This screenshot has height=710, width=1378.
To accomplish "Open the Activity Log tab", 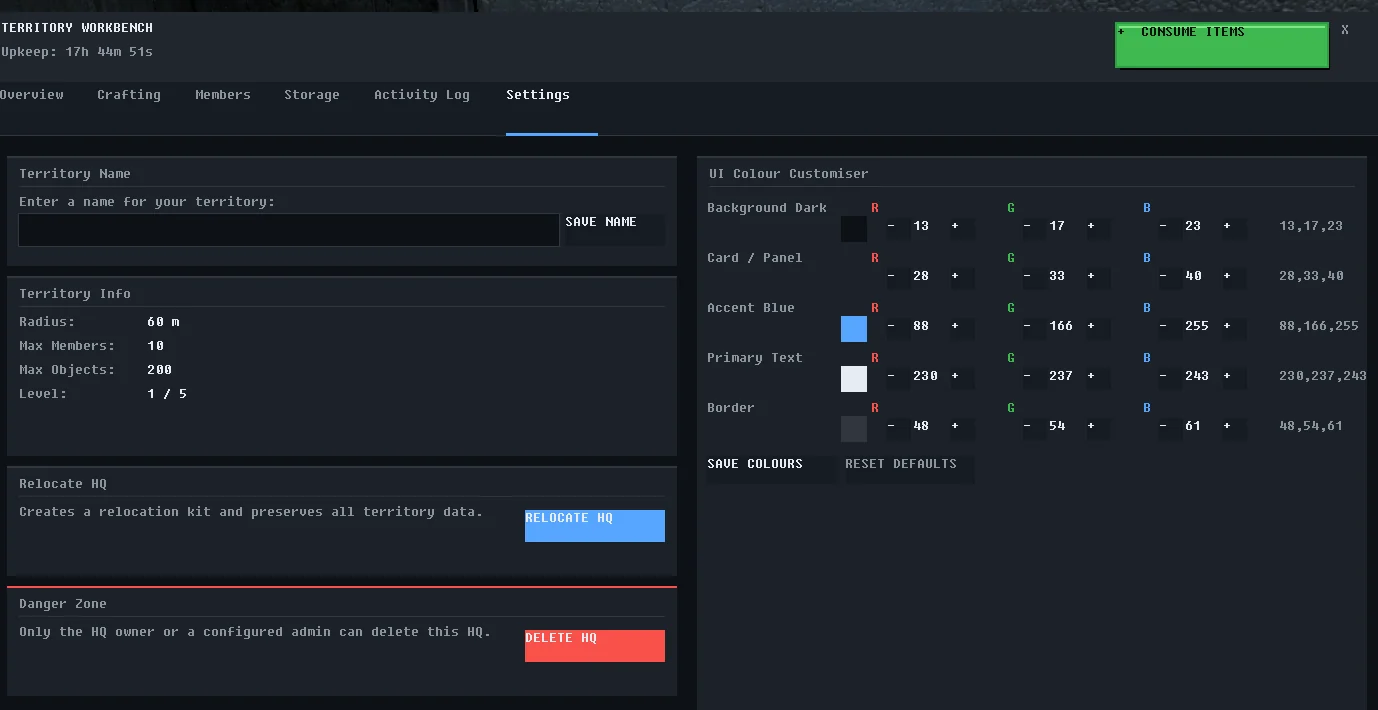I will 422,95.
